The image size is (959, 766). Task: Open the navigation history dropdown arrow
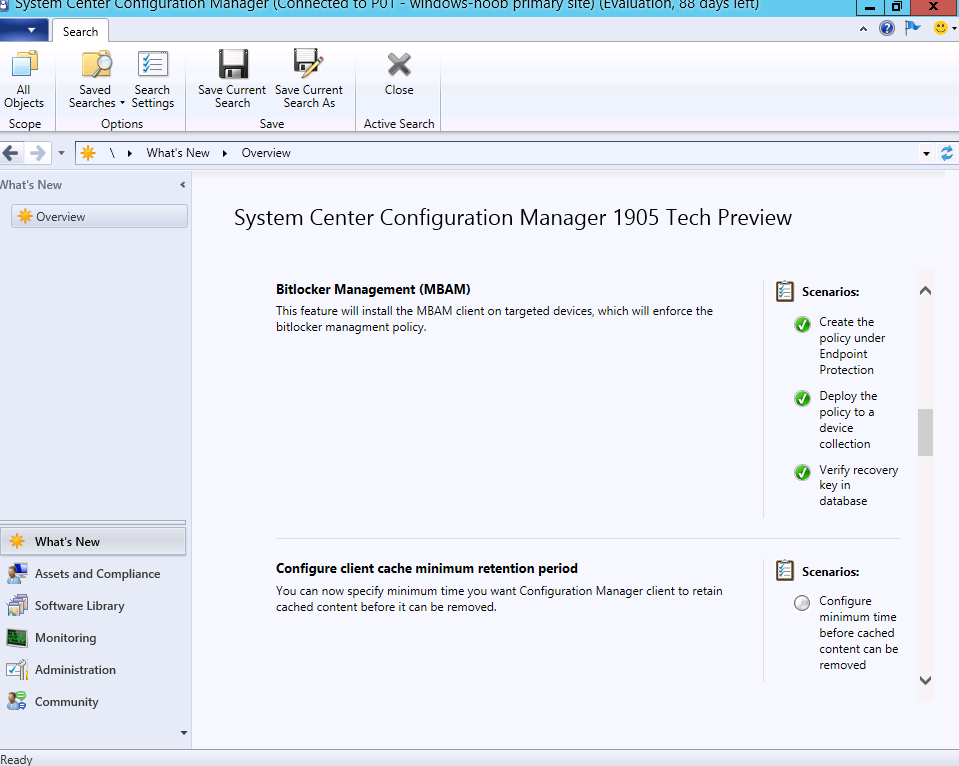(x=61, y=153)
